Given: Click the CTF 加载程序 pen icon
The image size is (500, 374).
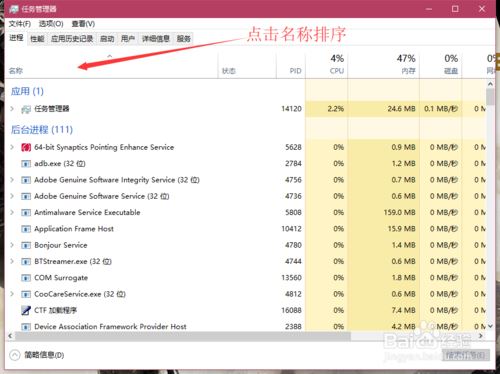Looking at the screenshot, I should coord(26,310).
